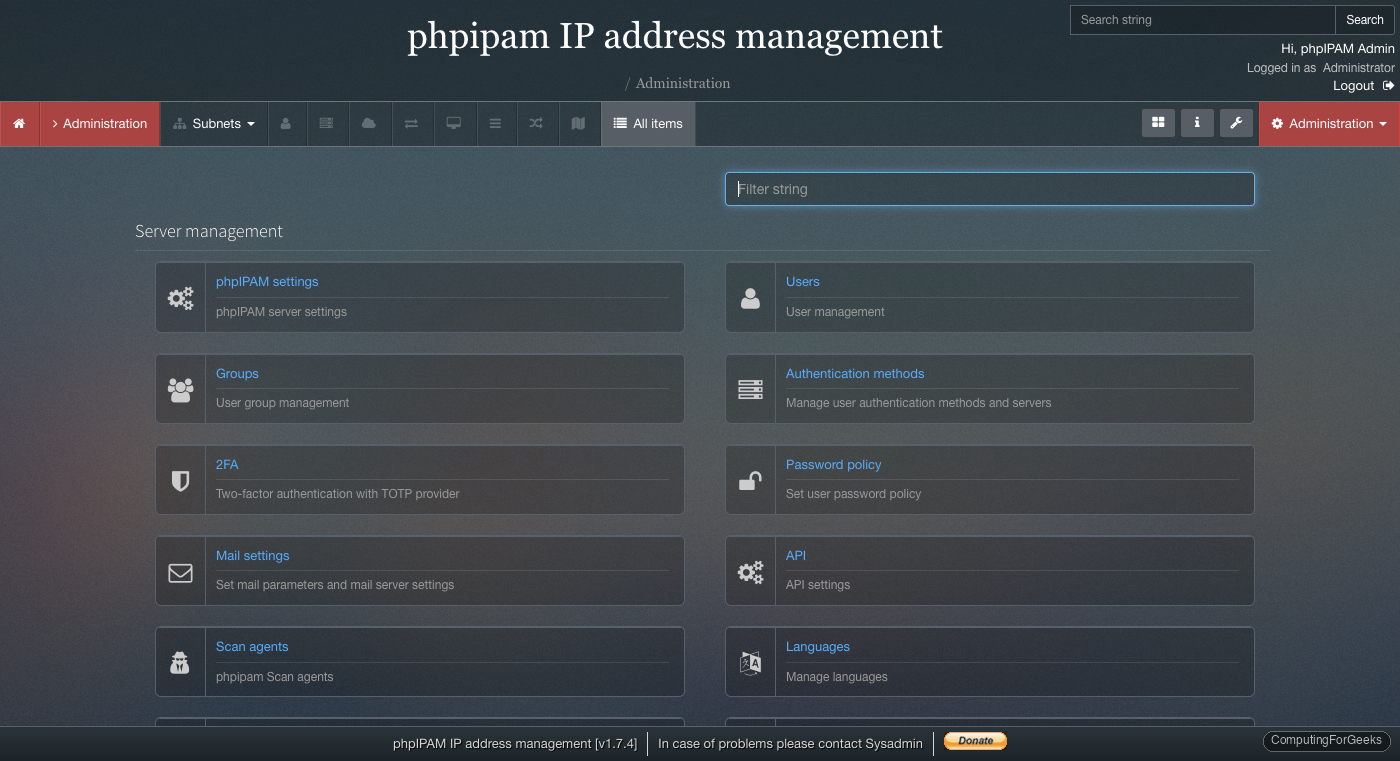
Task: Click the orange Donate badge in the footer
Action: [975, 741]
